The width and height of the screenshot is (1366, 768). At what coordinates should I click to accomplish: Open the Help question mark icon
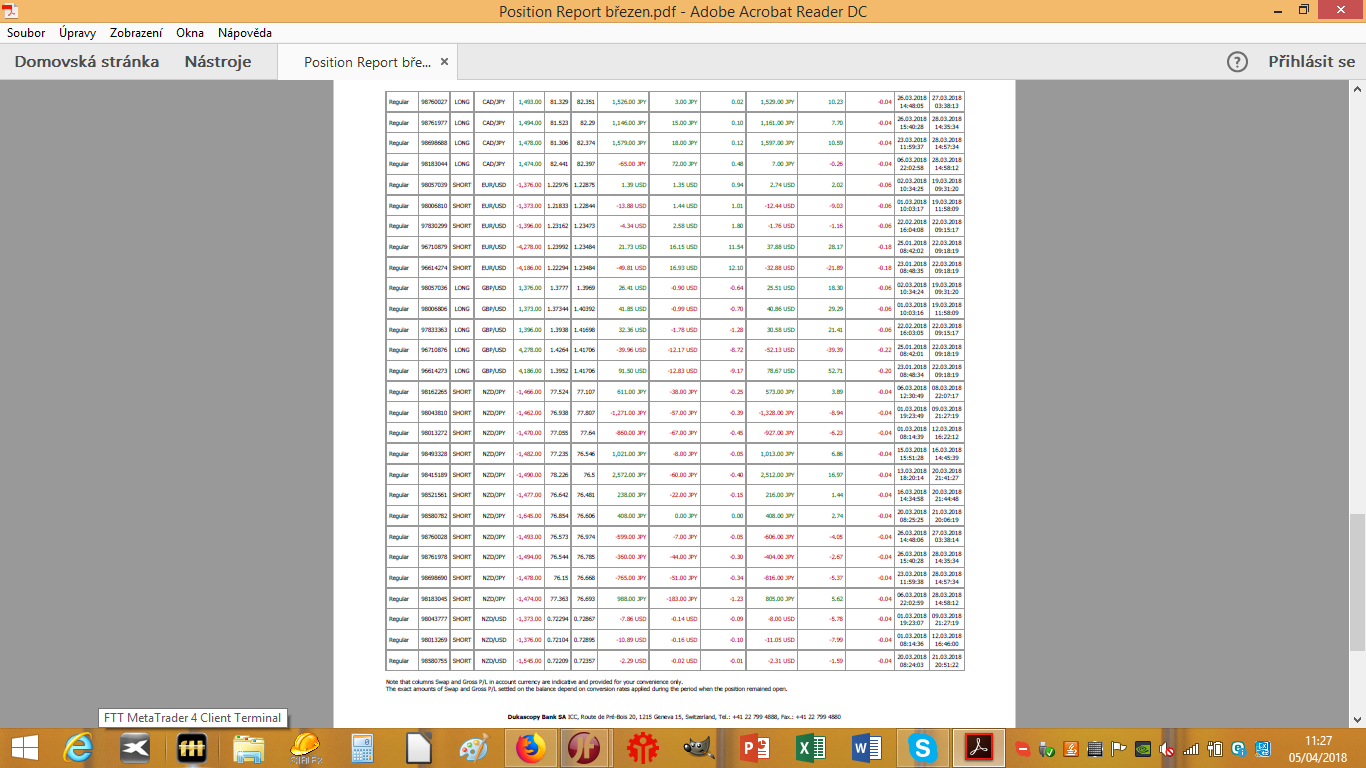click(x=1237, y=62)
